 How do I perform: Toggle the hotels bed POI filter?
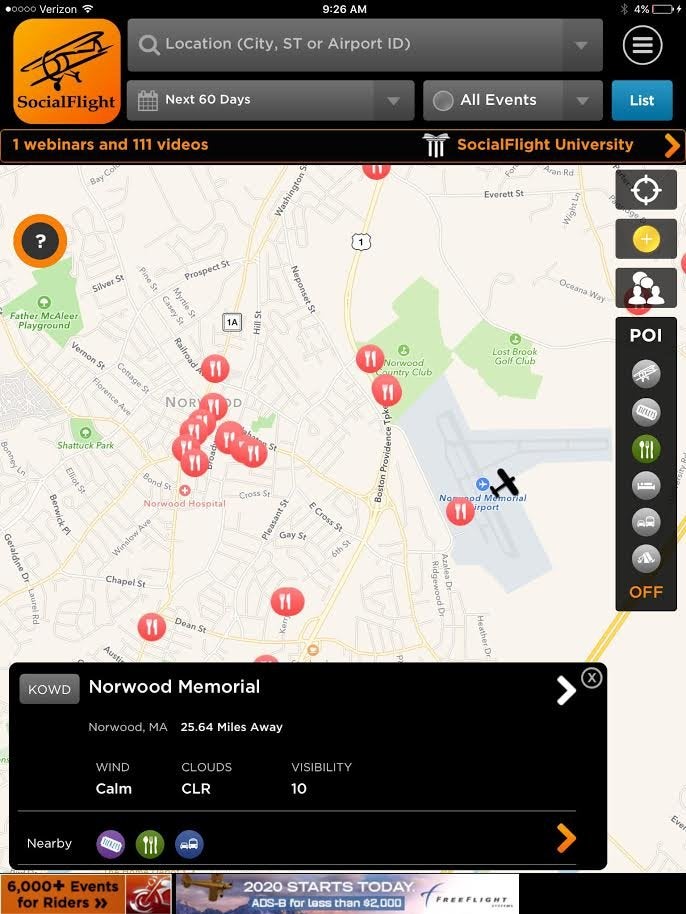(x=646, y=485)
